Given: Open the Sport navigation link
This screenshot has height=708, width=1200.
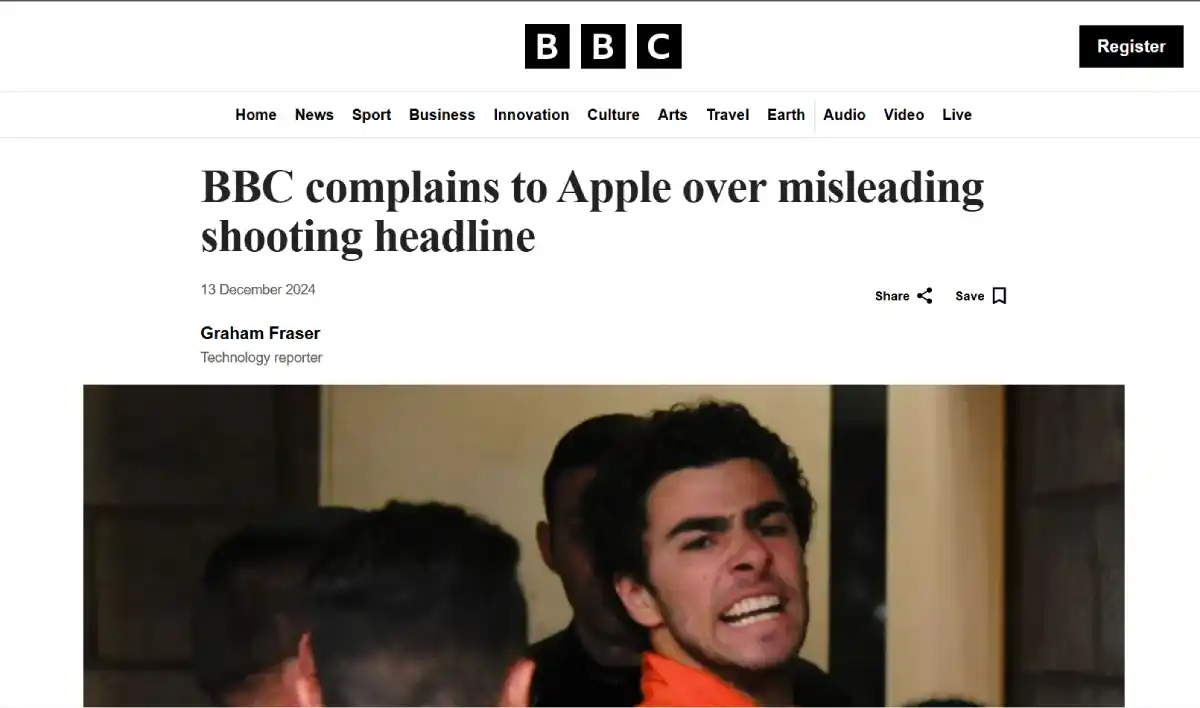Looking at the screenshot, I should tap(371, 115).
